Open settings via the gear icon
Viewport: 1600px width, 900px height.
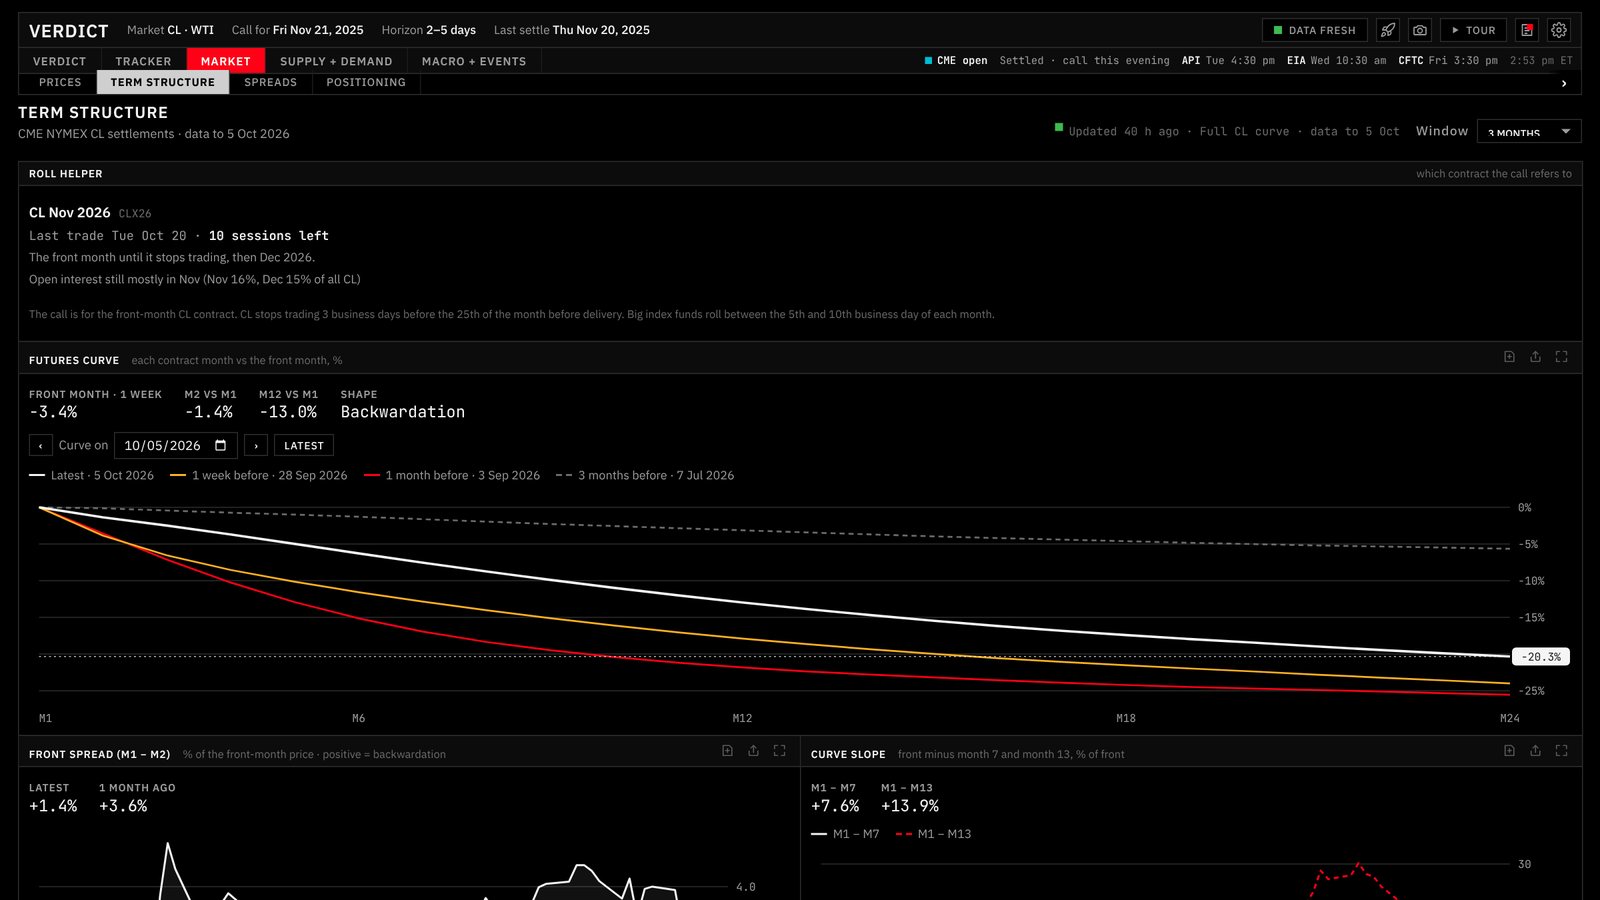click(x=1559, y=30)
